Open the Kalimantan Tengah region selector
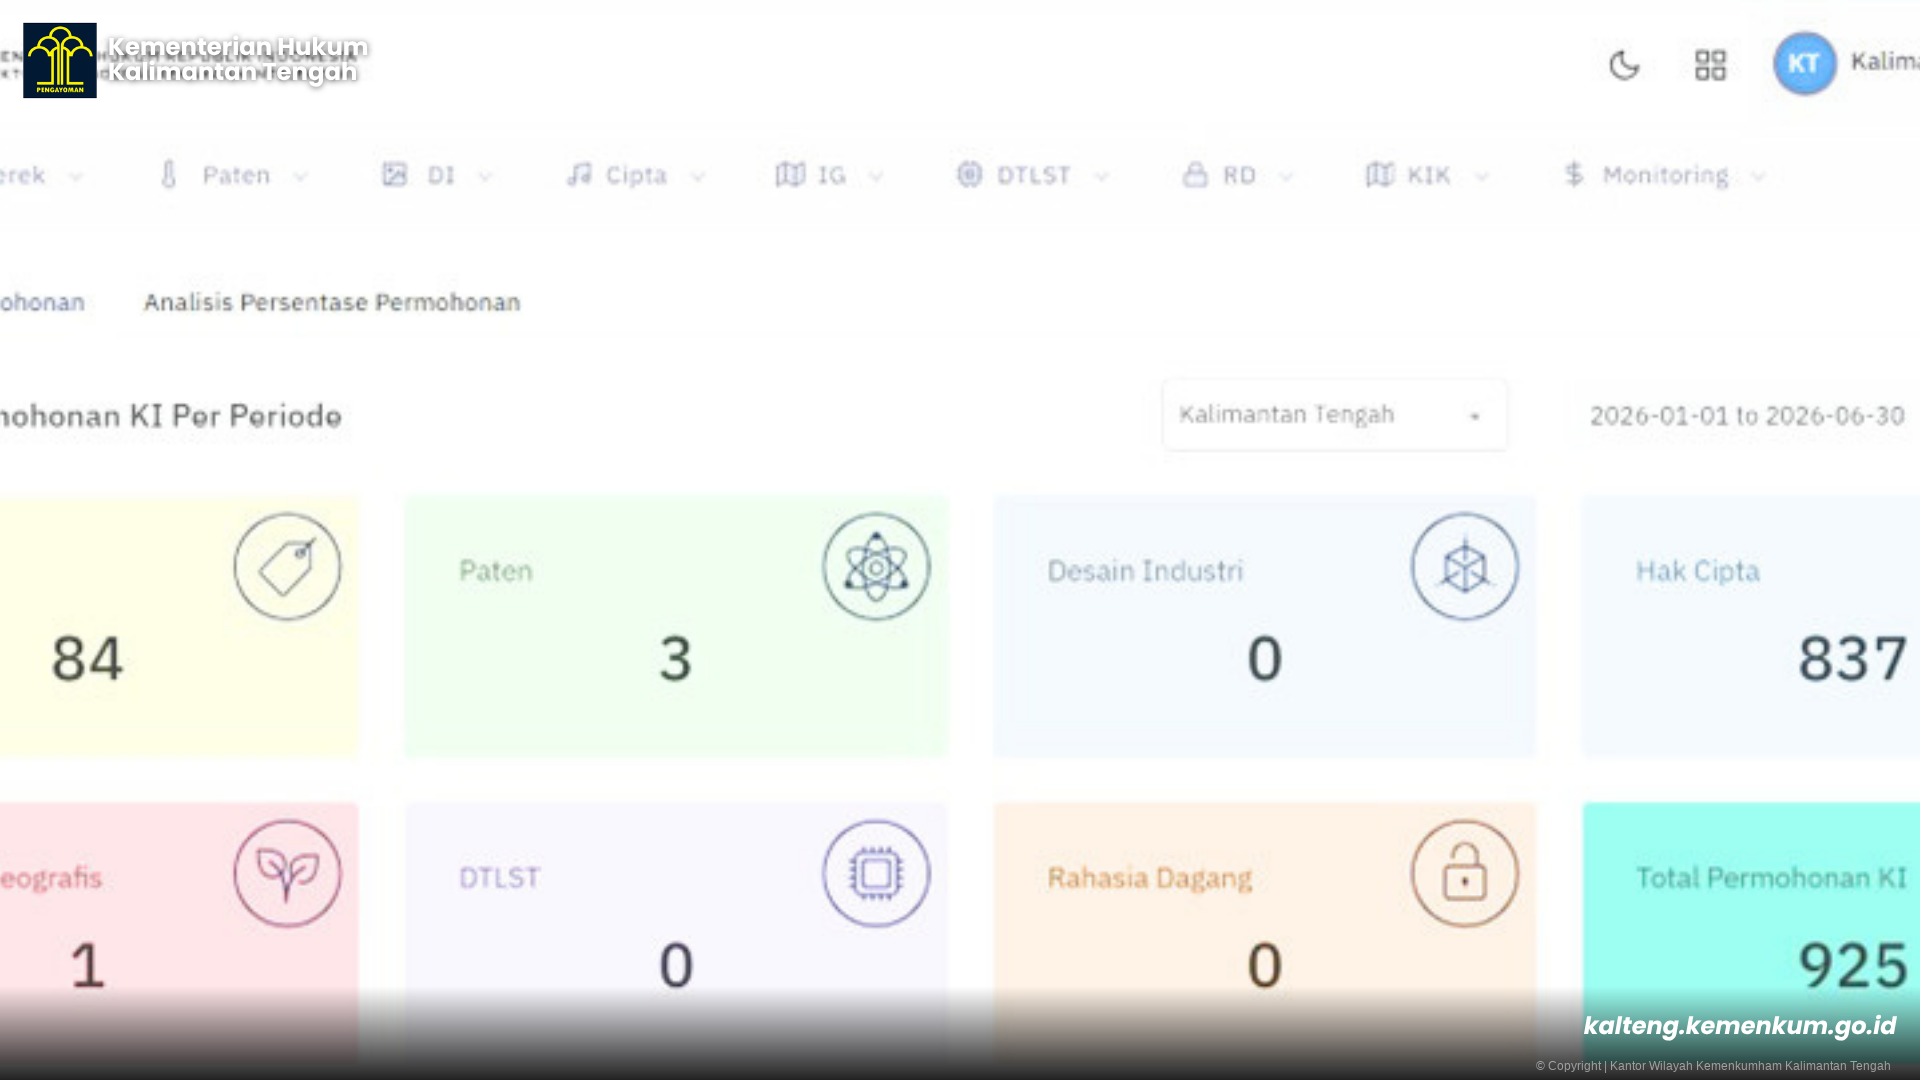 [x=1334, y=414]
